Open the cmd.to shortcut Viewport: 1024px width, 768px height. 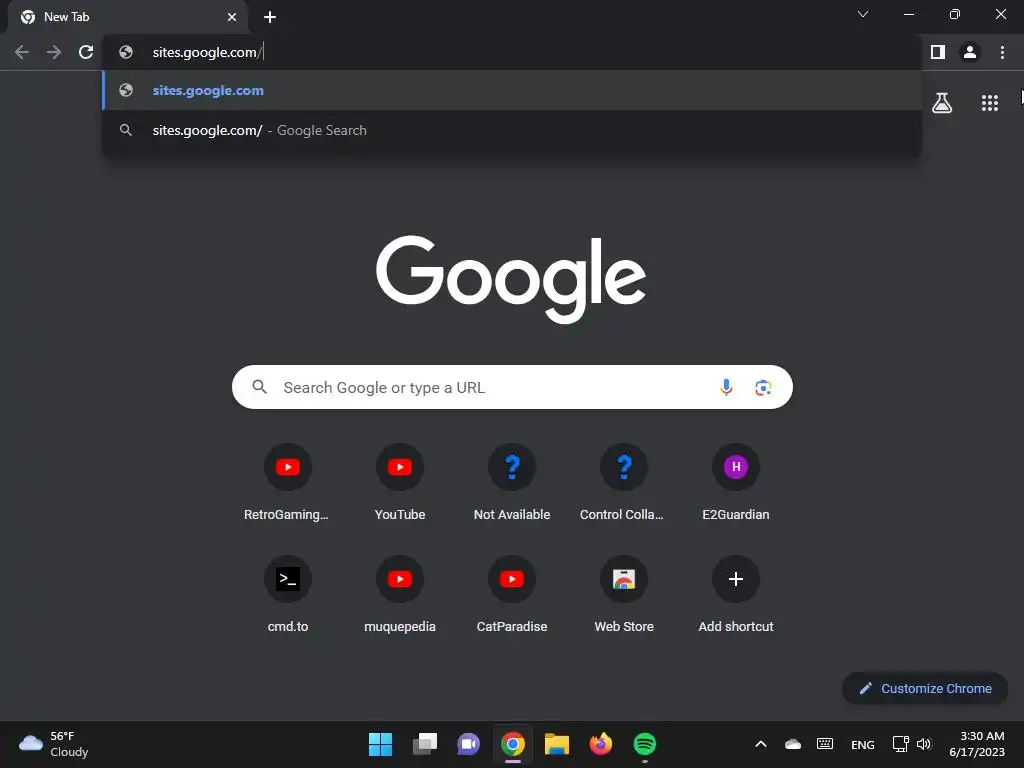pos(287,596)
